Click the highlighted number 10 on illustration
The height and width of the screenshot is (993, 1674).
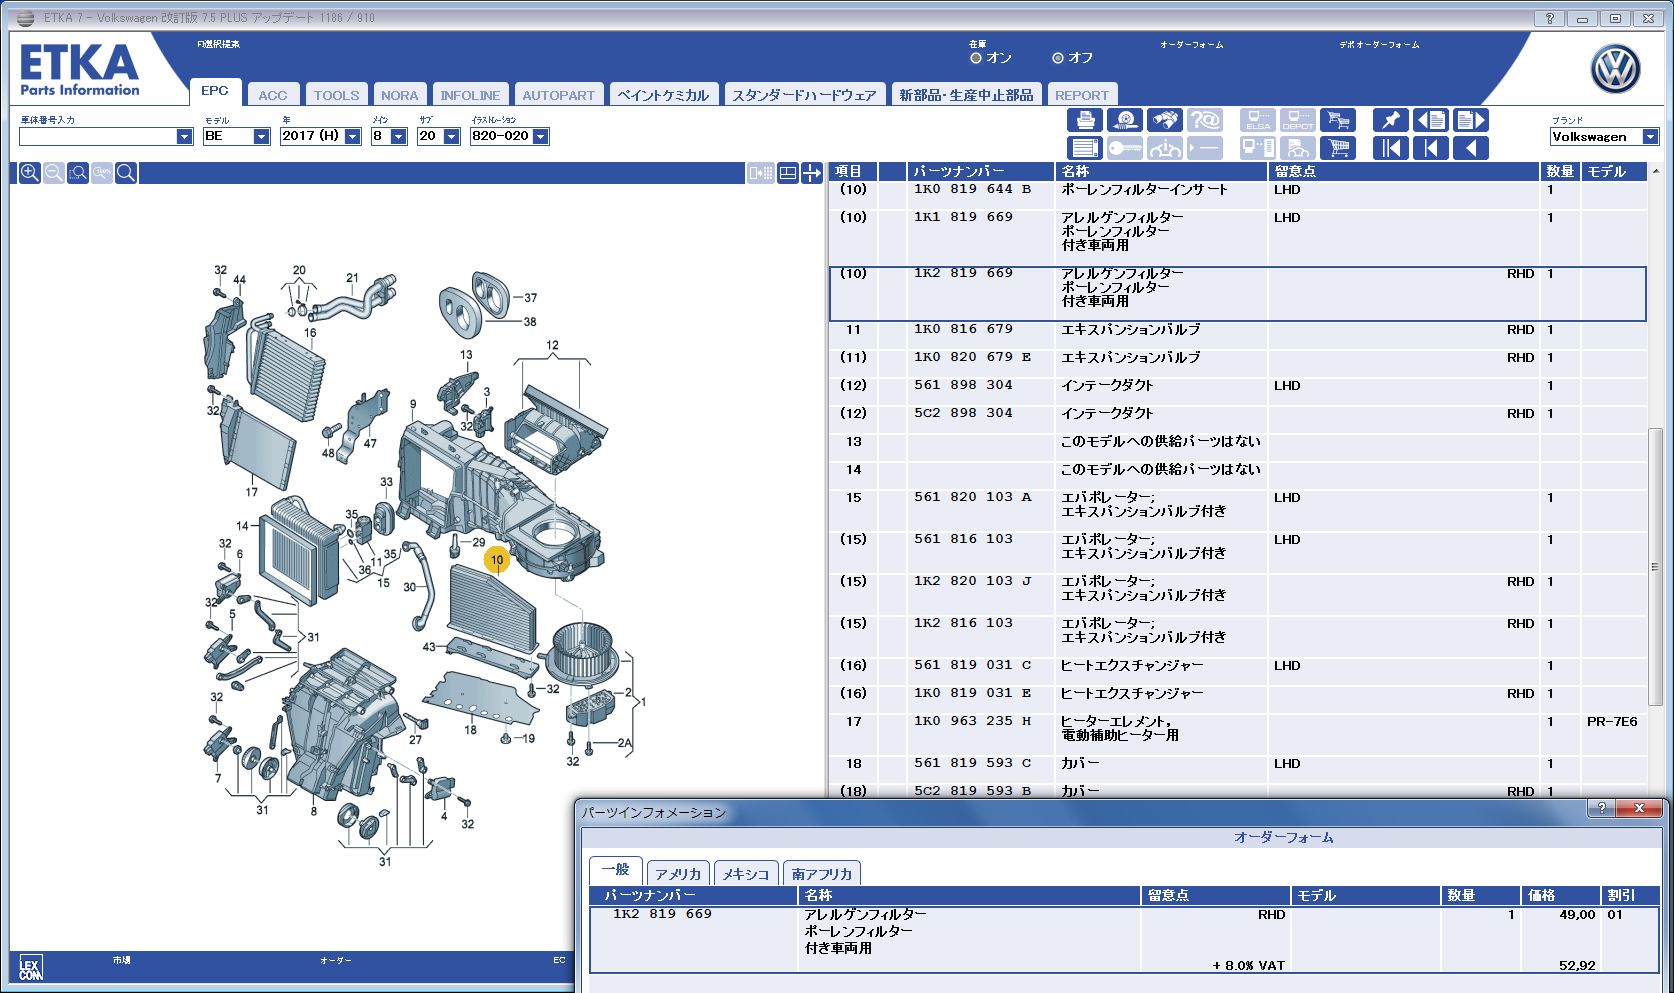pos(497,560)
